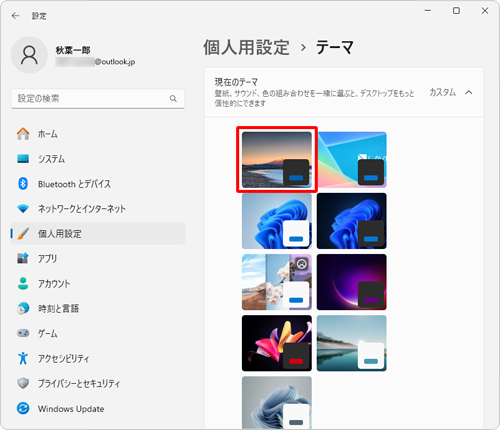
Task: Click the search magnifier icon
Action: [x=173, y=99]
